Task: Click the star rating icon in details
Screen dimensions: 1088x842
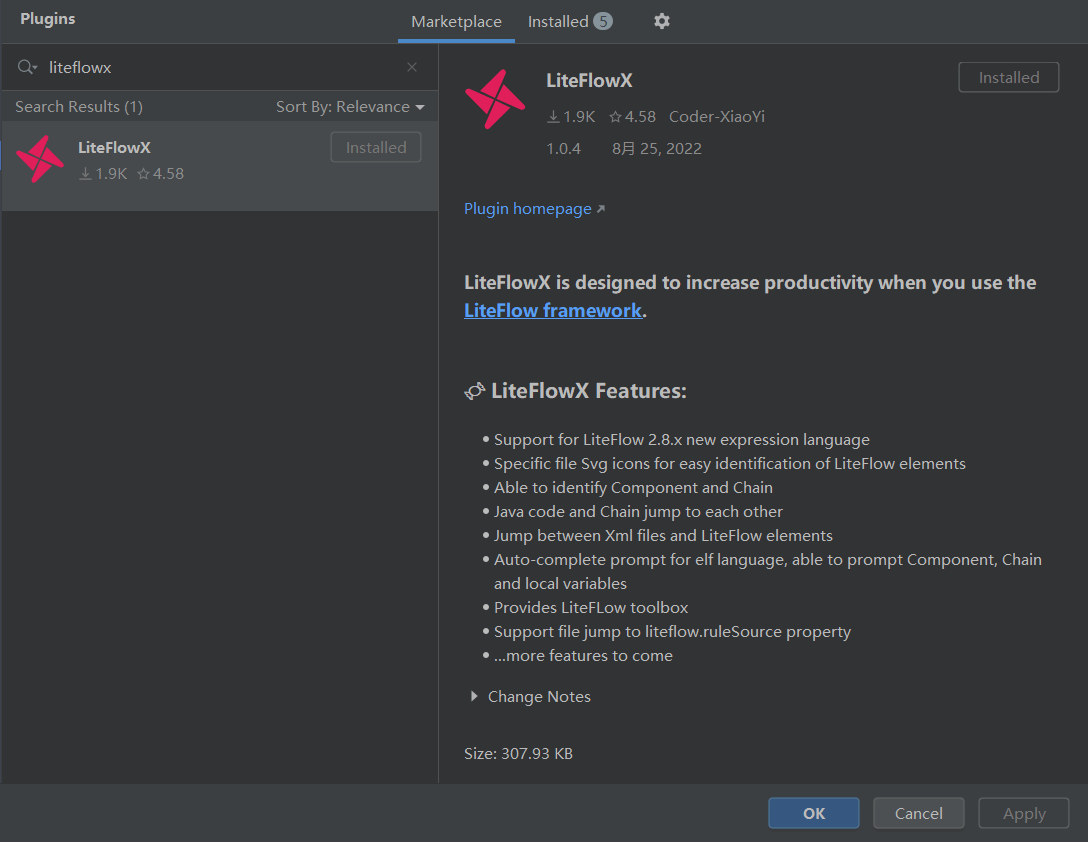Action: (615, 117)
